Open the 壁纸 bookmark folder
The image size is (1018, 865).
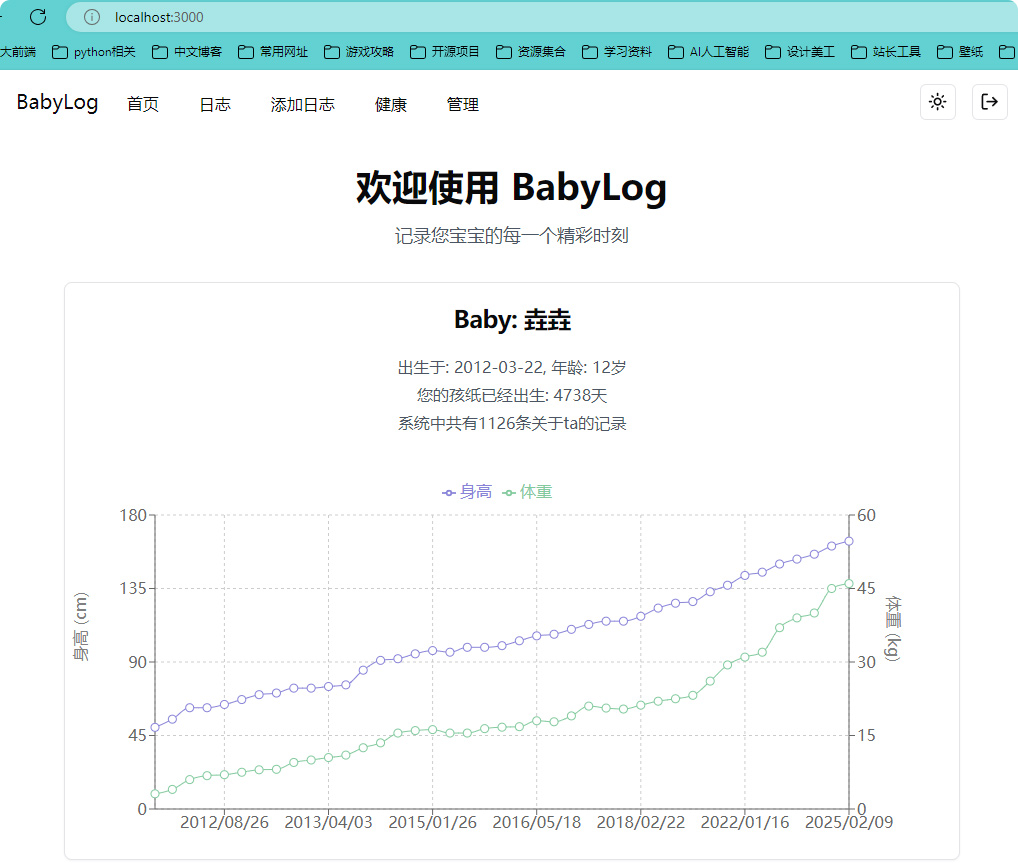pos(960,52)
